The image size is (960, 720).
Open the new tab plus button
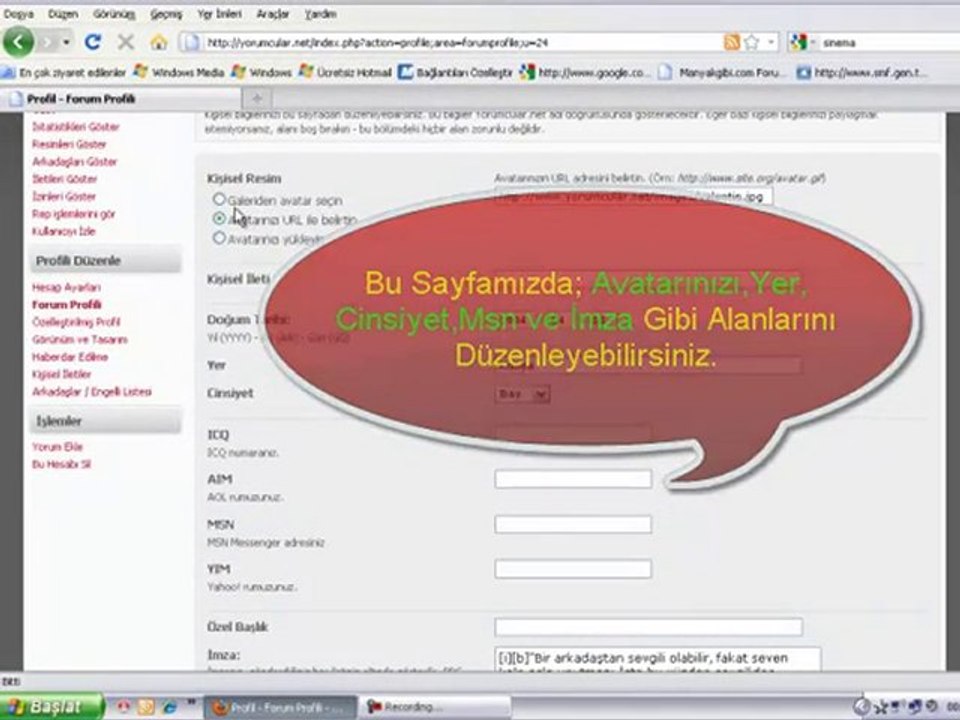tap(257, 99)
